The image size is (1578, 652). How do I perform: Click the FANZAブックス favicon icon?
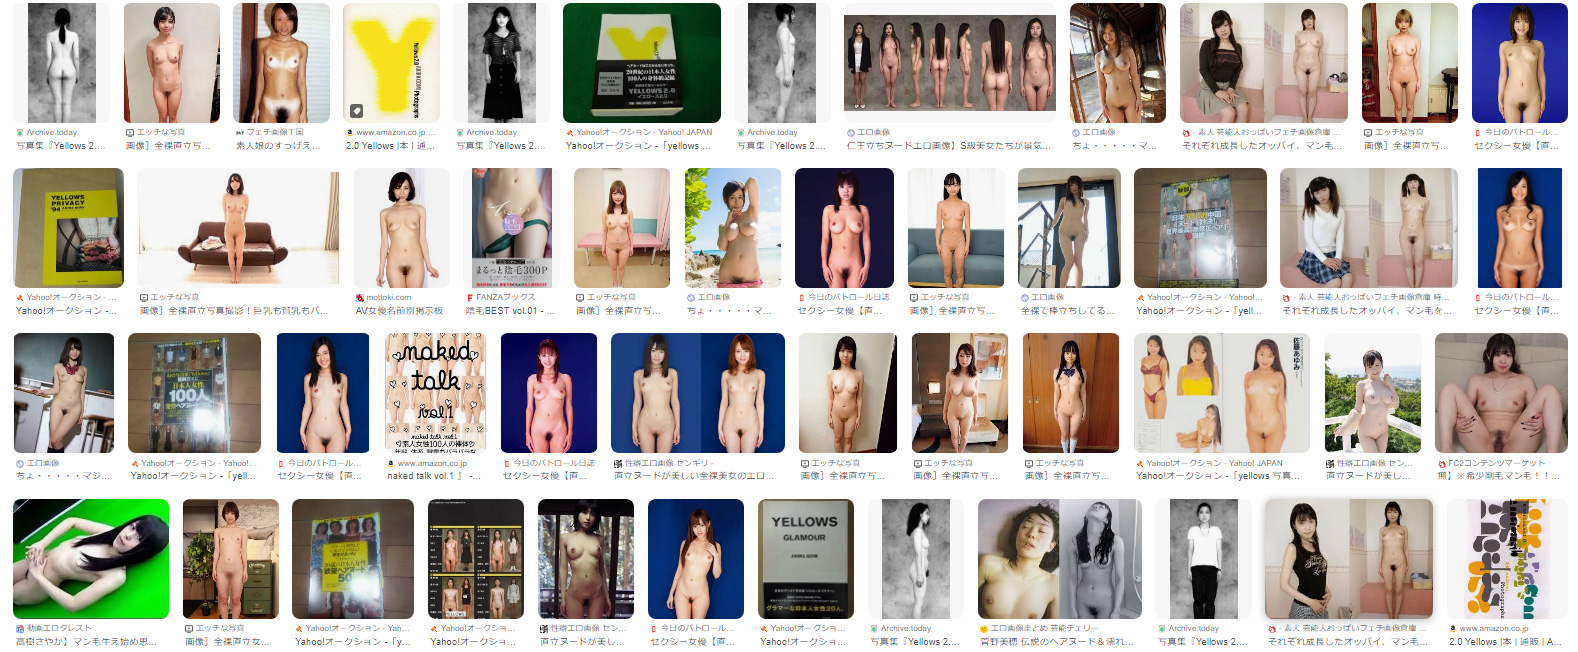click(470, 298)
